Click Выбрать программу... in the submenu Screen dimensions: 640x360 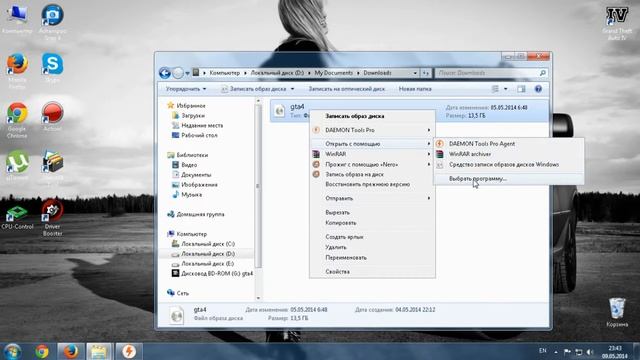click(509, 178)
